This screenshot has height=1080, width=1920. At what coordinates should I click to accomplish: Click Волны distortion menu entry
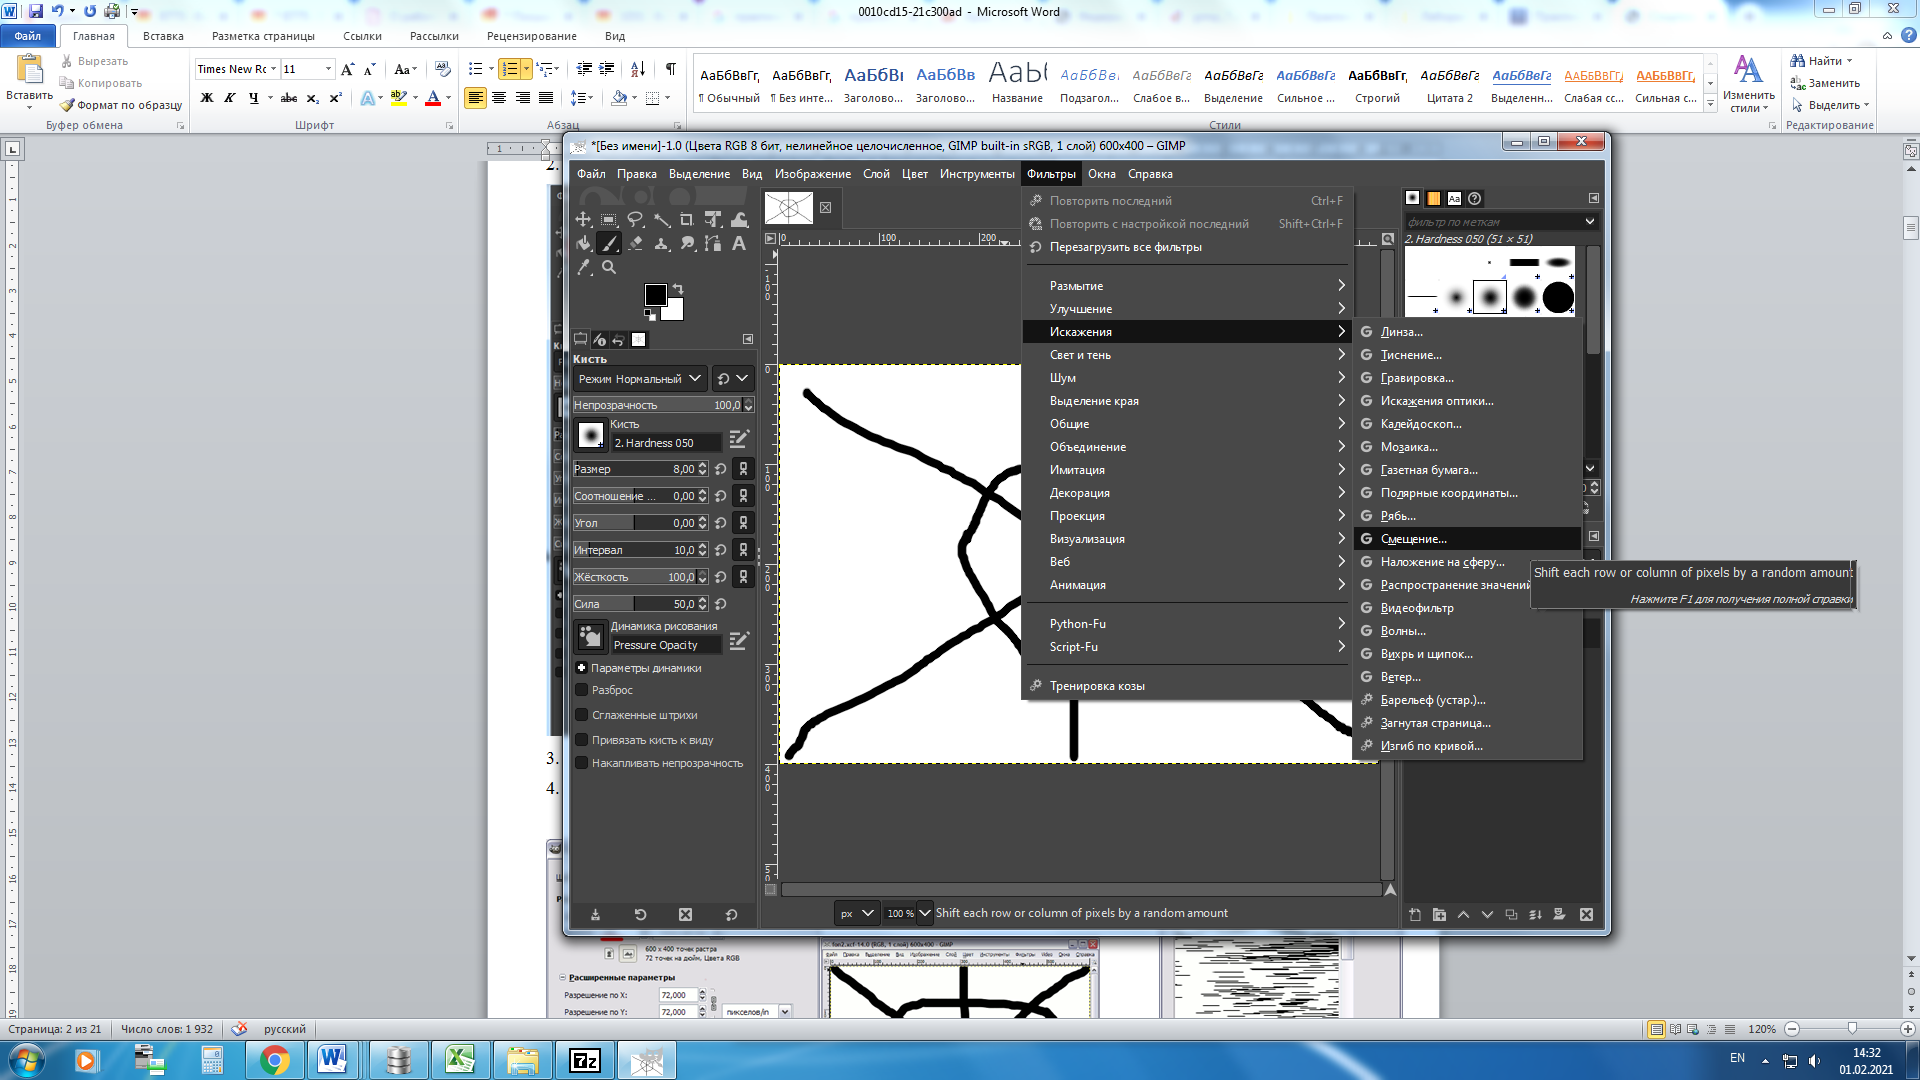pos(1404,630)
